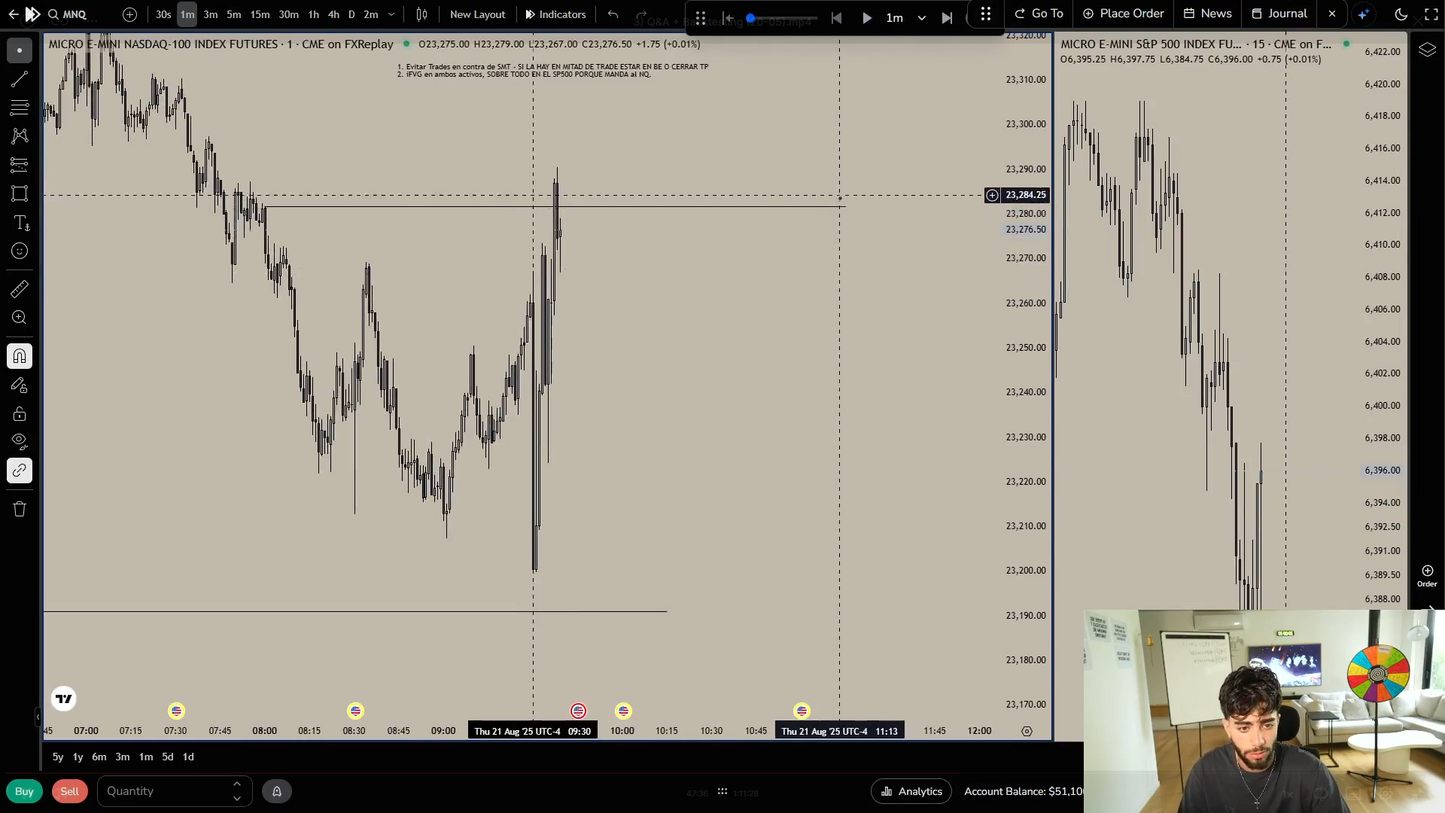Focus the Quantity input field
1445x813 pixels.
[x=174, y=791]
